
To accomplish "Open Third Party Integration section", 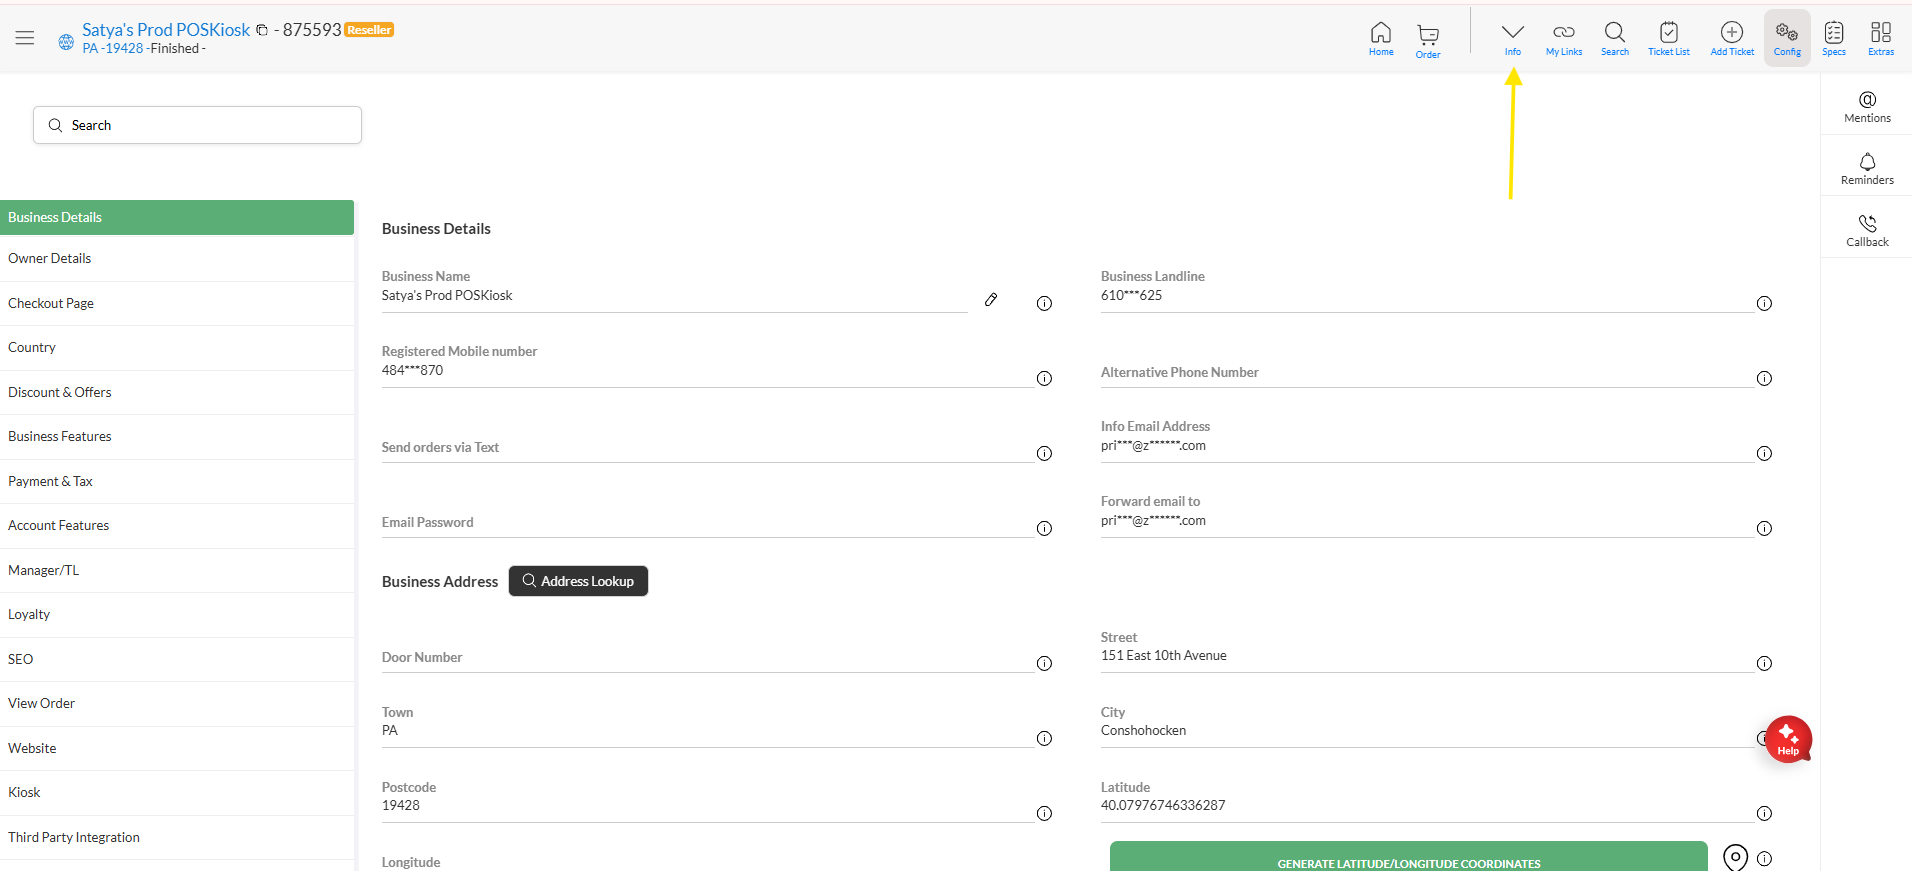I will coord(74,837).
